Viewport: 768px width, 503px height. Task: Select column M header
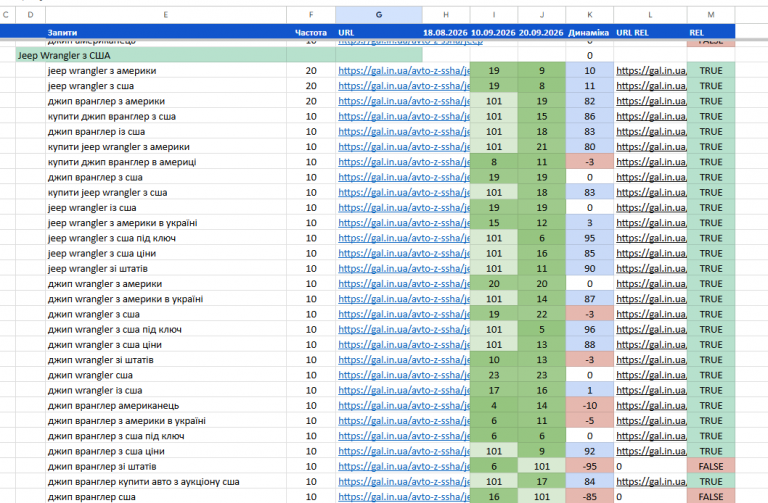tap(711, 15)
